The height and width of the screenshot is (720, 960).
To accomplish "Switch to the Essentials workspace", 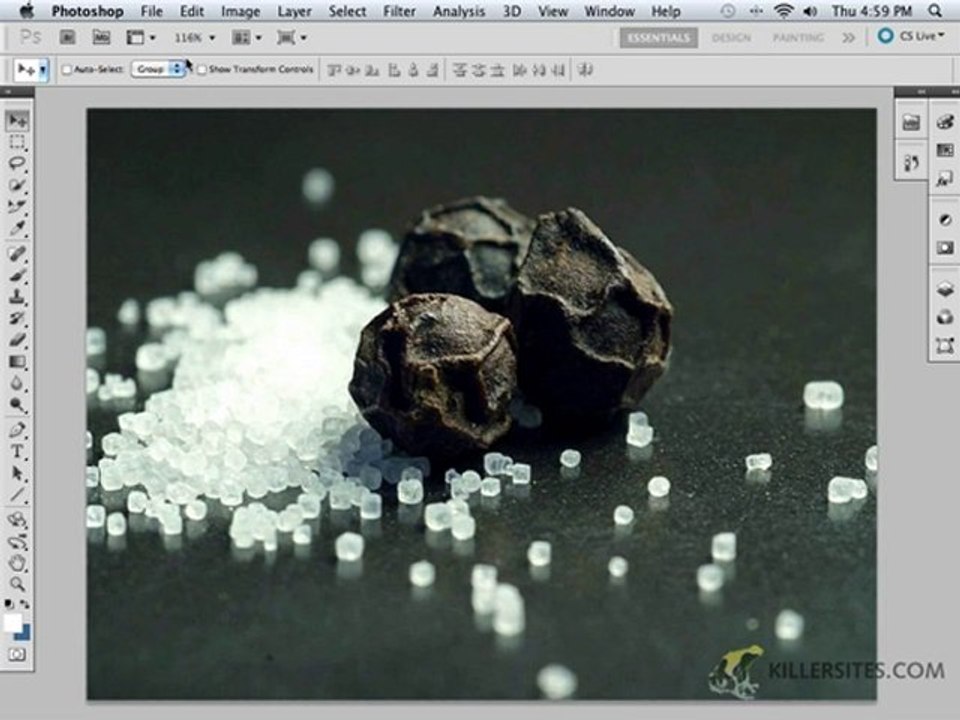I will click(x=659, y=38).
